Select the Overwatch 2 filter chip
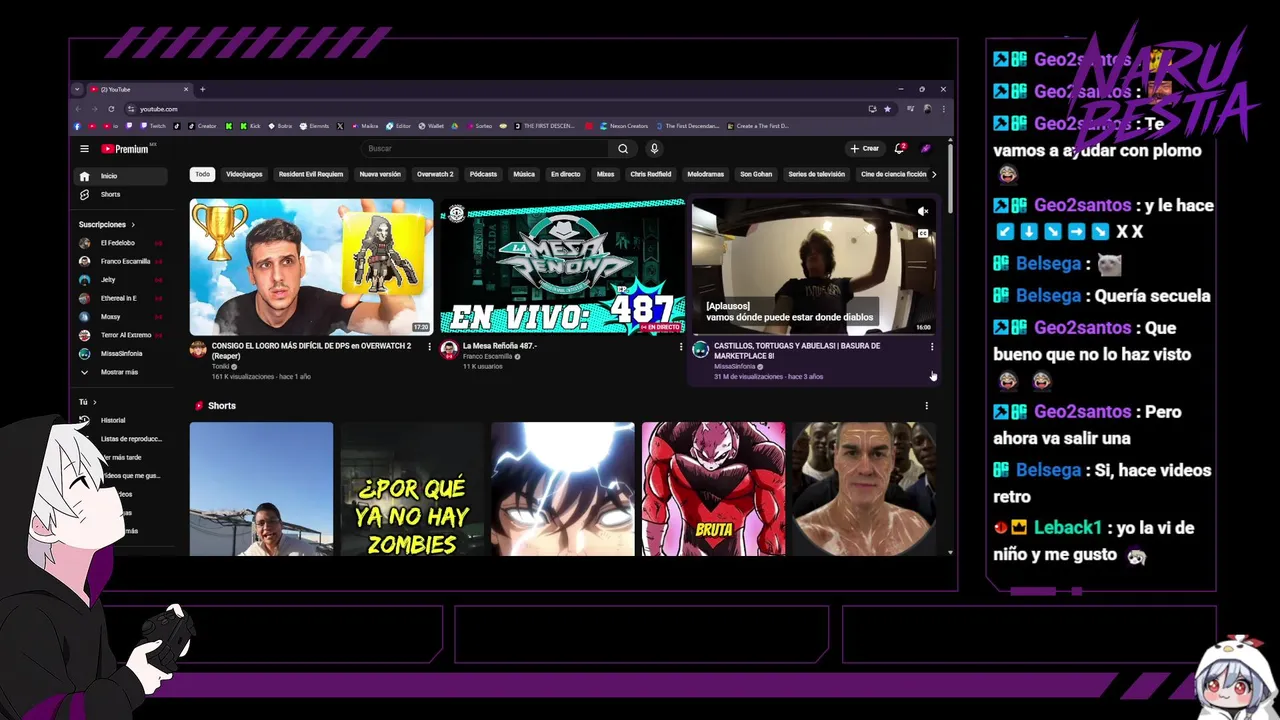The height and width of the screenshot is (720, 1280). (x=435, y=174)
